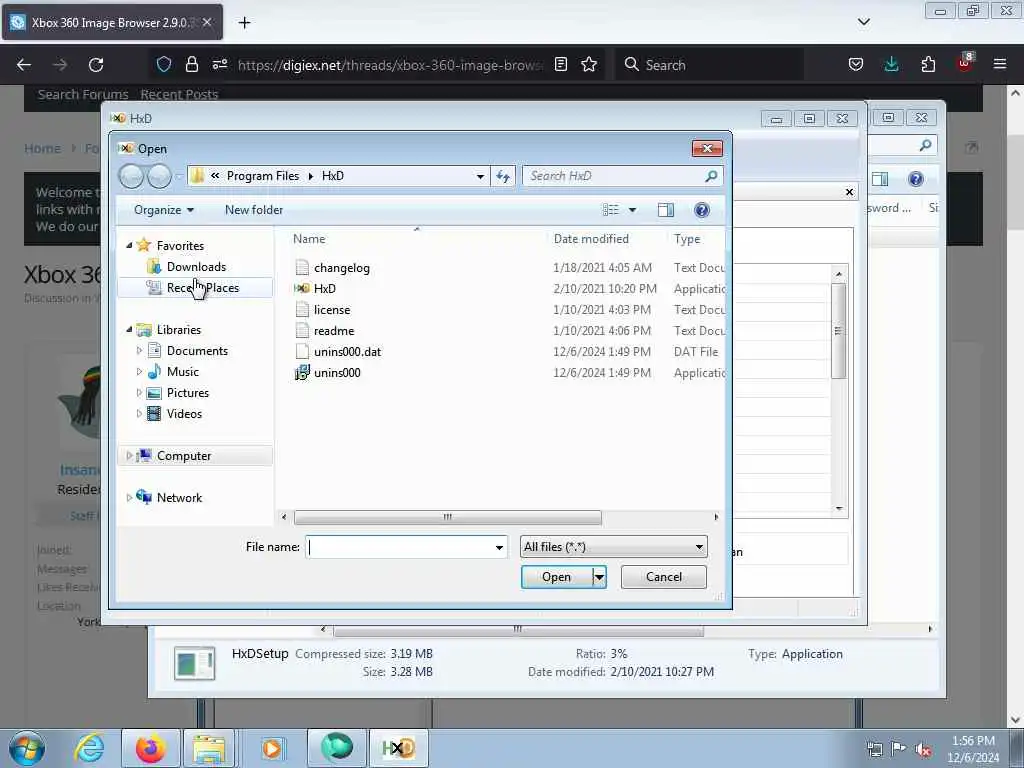Open the Firefox extensions puzzle icon
1024x768 pixels.
click(x=928, y=65)
